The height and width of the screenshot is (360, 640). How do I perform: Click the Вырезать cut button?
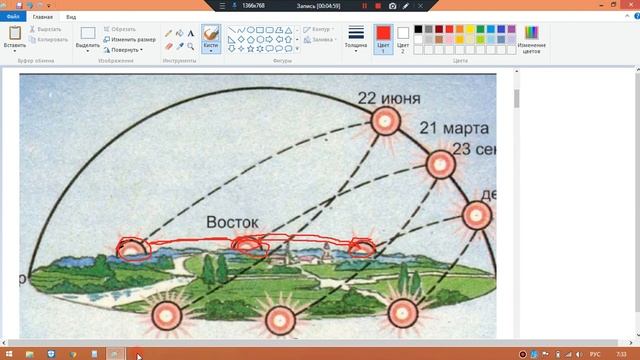[x=46, y=29]
